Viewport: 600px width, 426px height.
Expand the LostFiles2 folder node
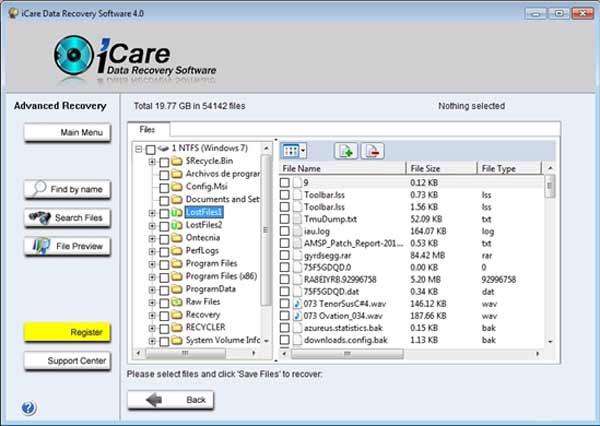[152, 226]
